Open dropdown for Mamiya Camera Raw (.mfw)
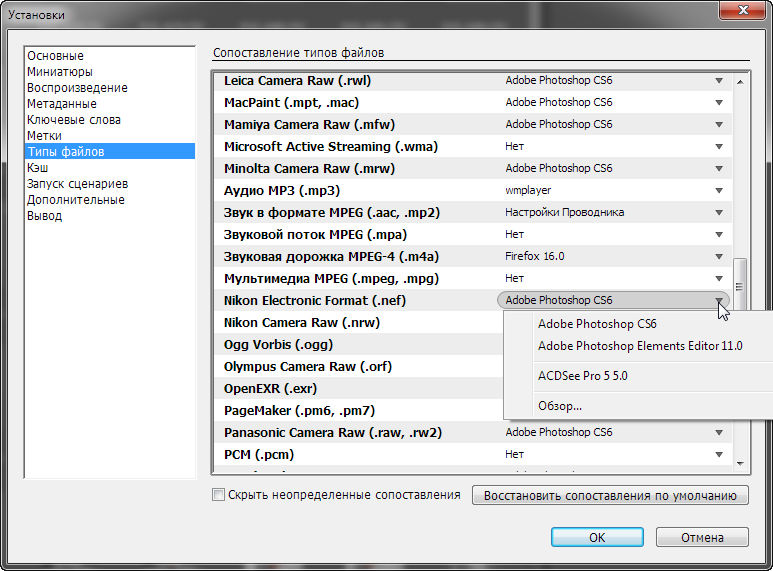Image resolution: width=773 pixels, height=571 pixels. 719,125
